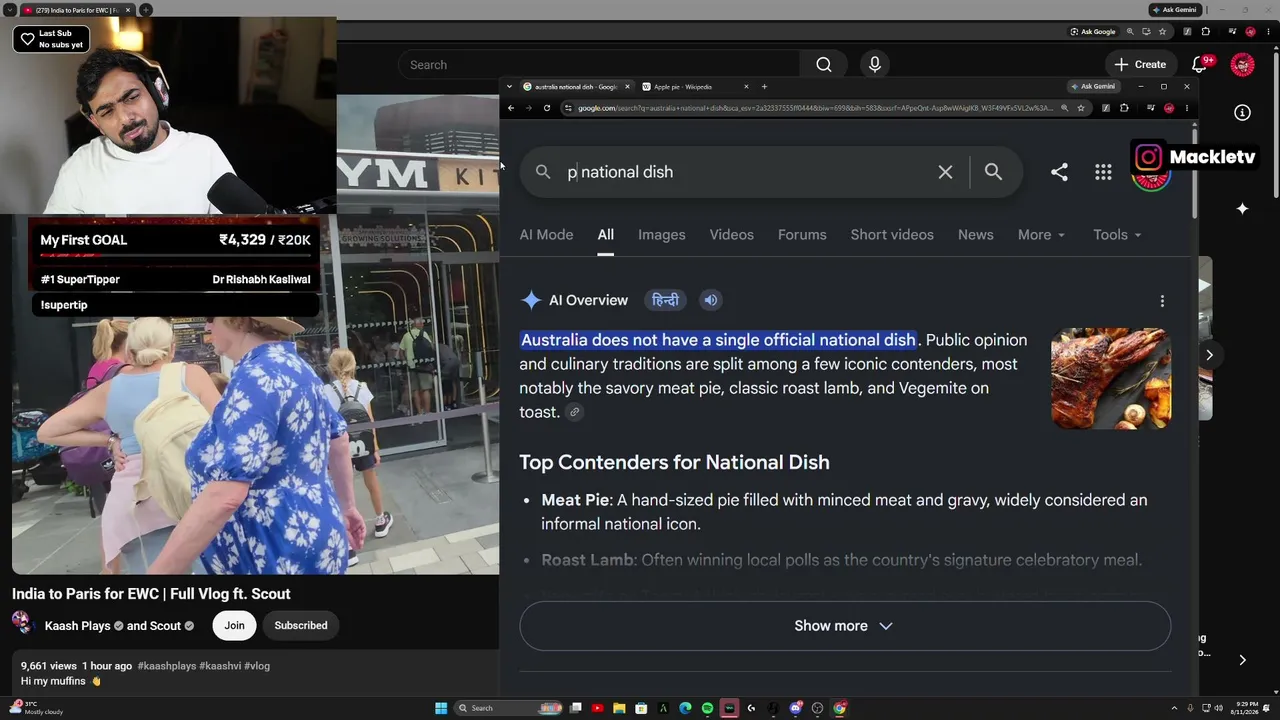Expand the AI Overview with Show more
The height and width of the screenshot is (720, 1280).
pyautogui.click(x=845, y=626)
